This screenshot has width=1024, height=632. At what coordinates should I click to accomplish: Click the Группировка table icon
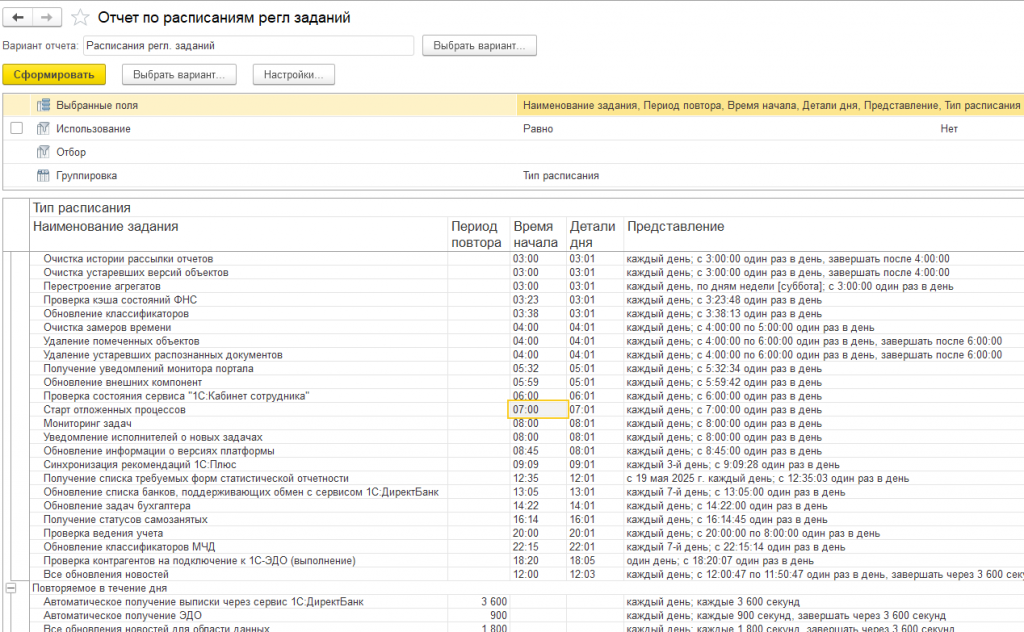click(43, 176)
